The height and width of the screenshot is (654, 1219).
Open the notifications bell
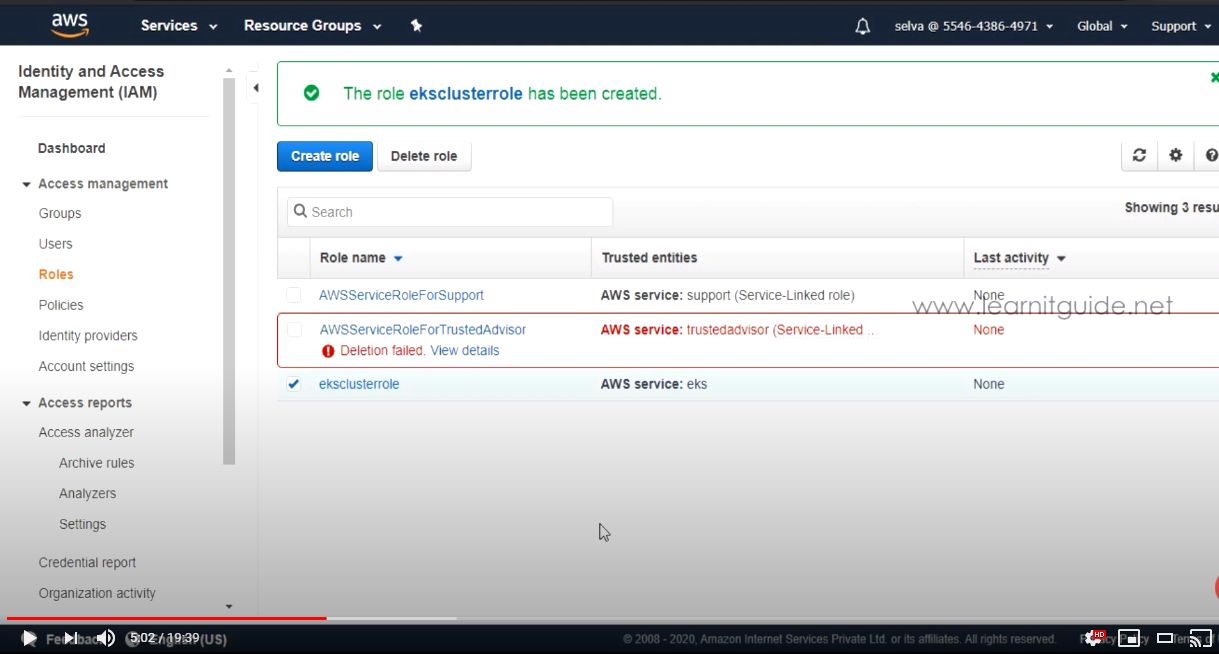point(863,27)
